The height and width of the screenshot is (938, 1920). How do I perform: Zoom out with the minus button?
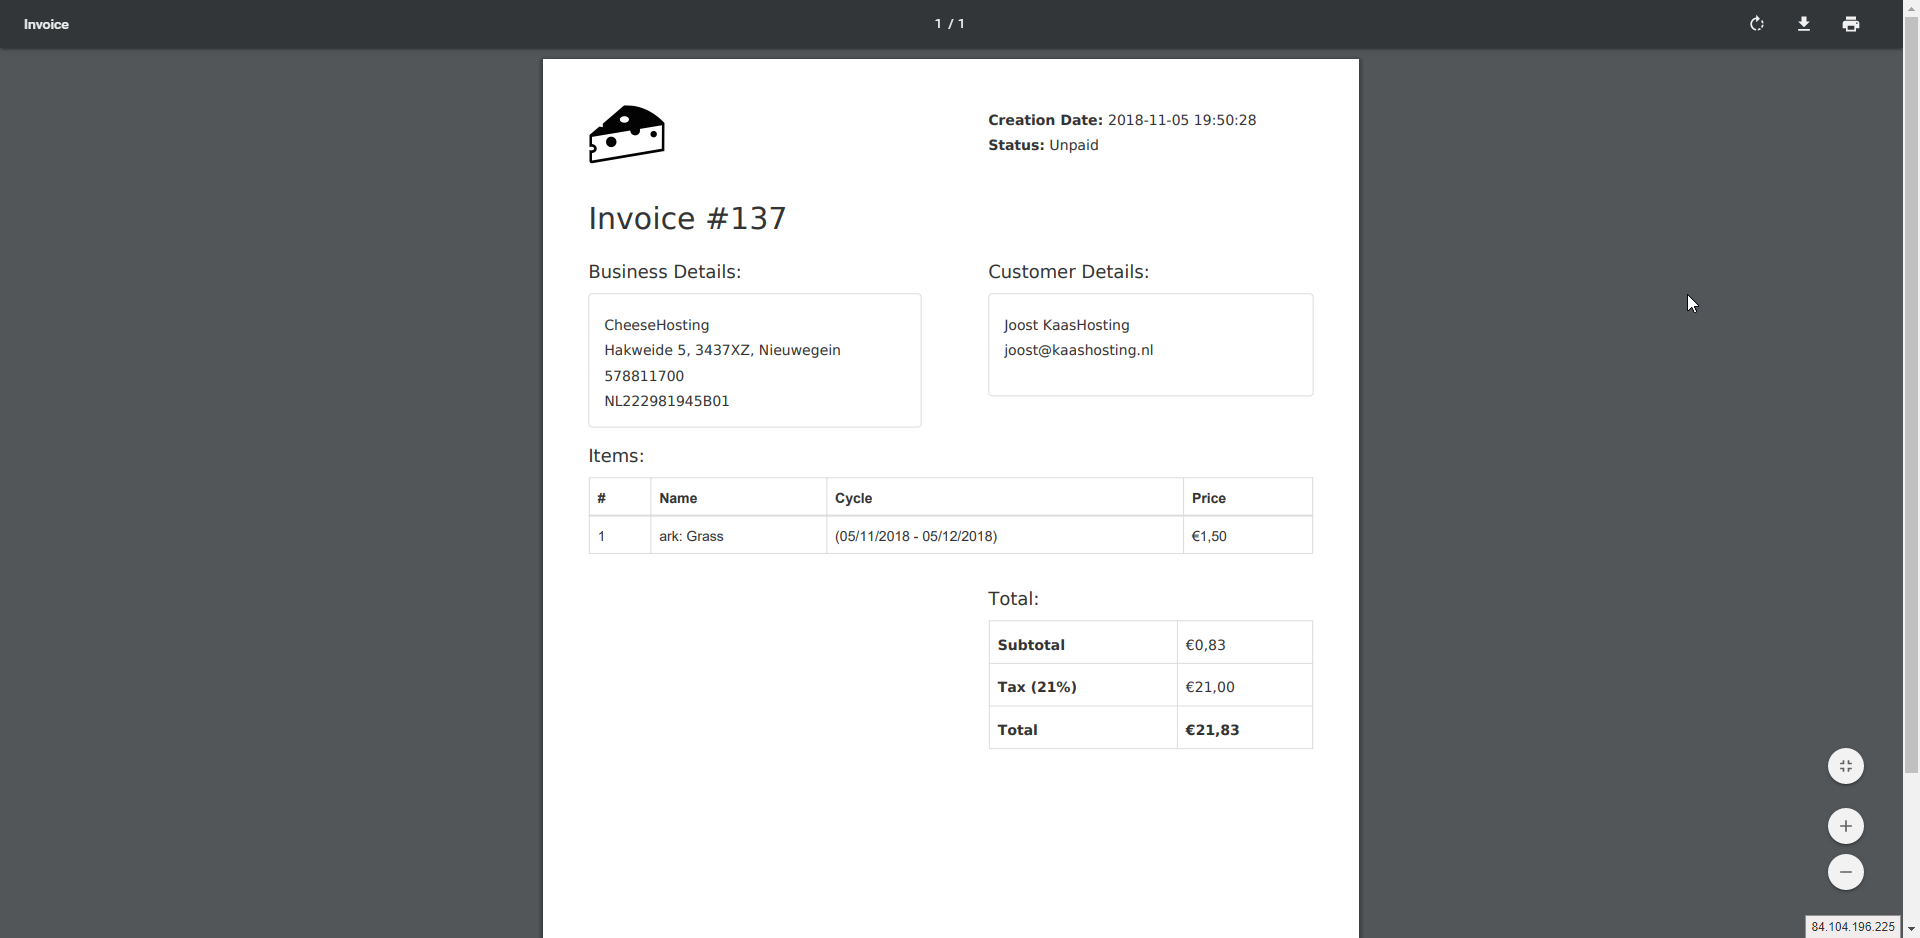pyautogui.click(x=1845, y=872)
